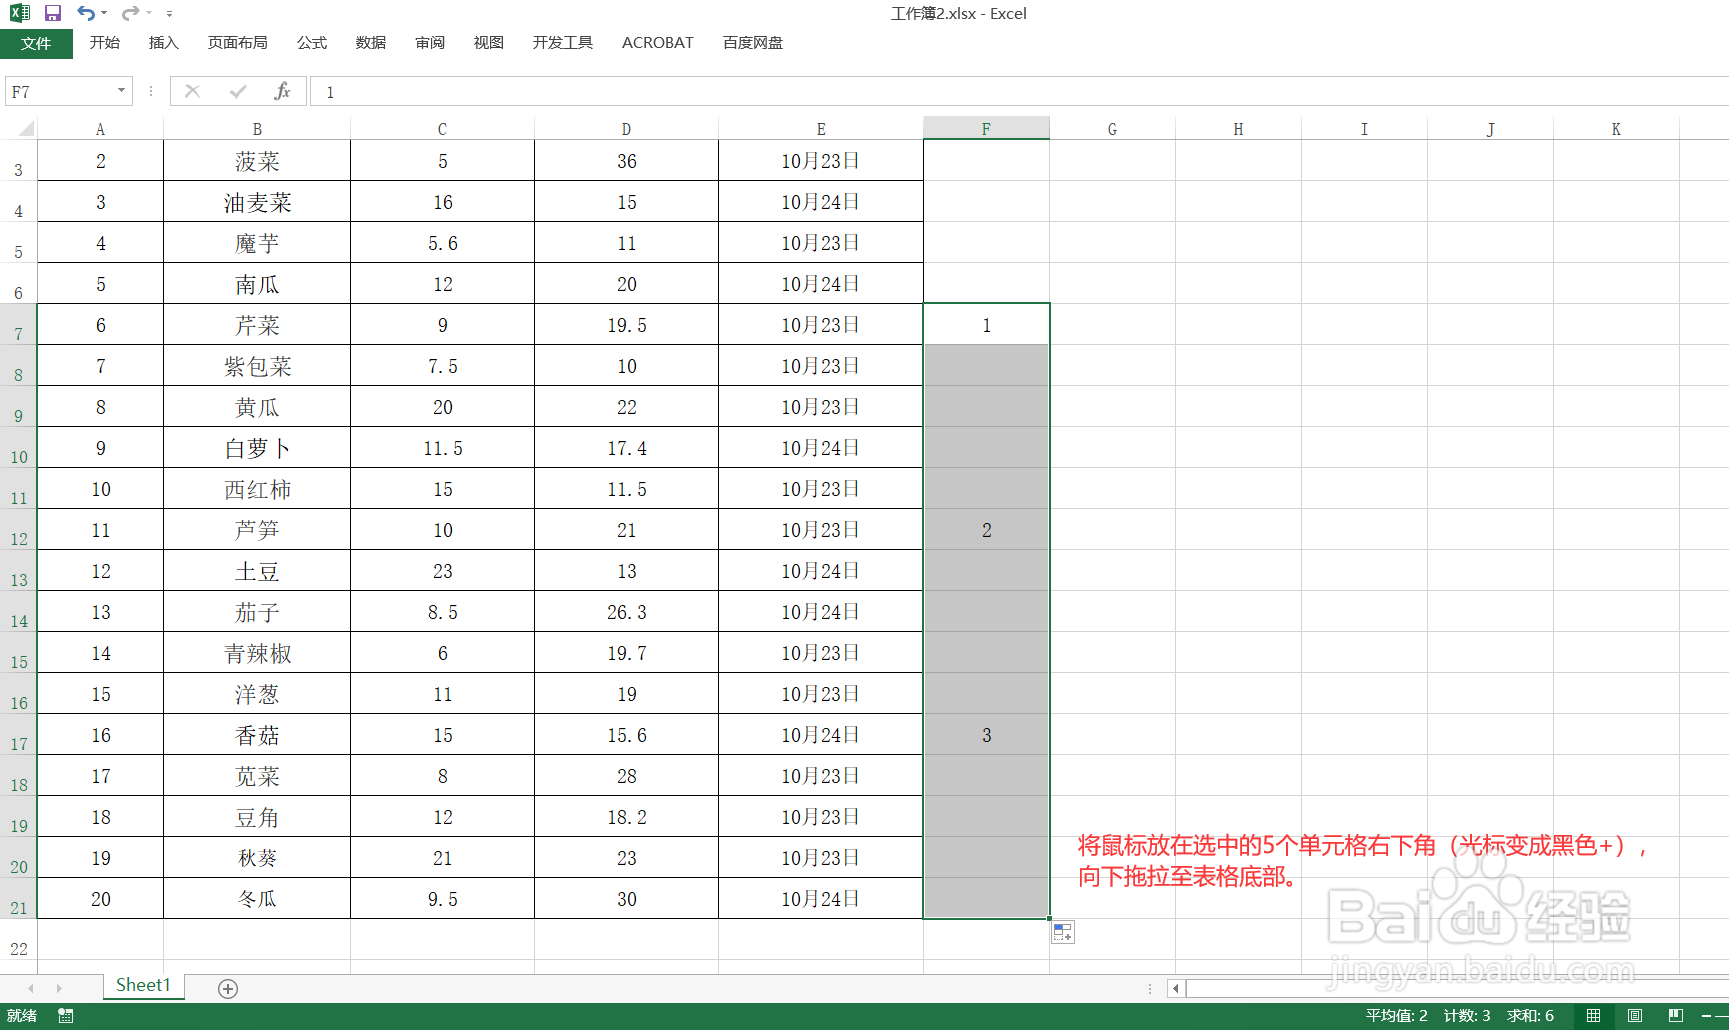Click the 10月24日 date in 香菇 row
This screenshot has height=1030, width=1729.
coord(821,735)
